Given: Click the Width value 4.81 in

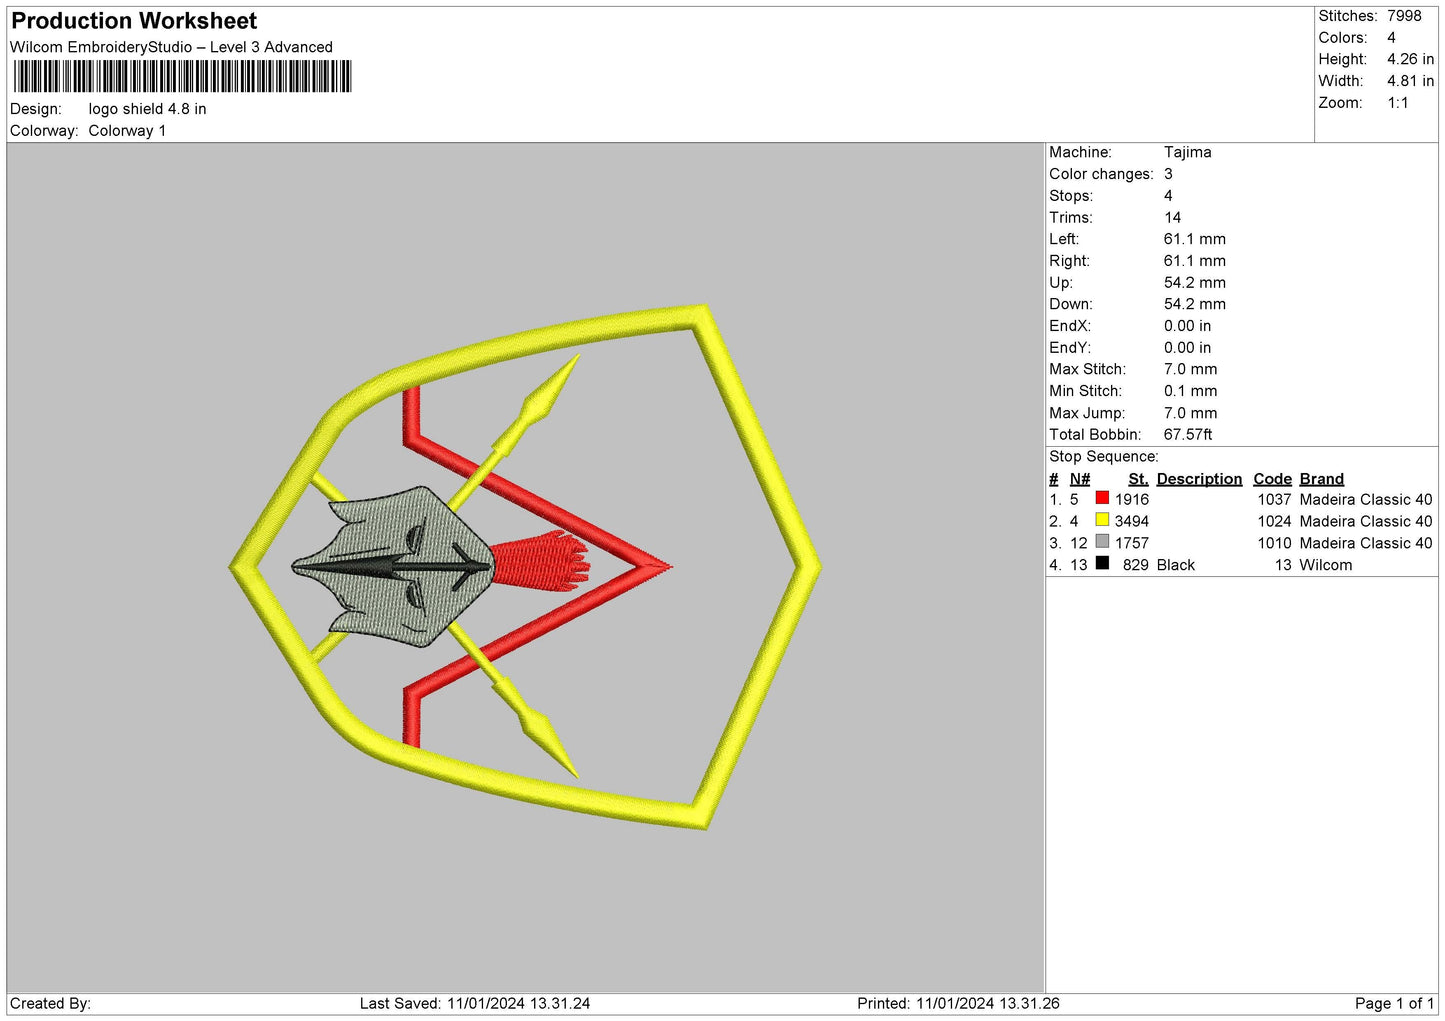Looking at the screenshot, I should pyautogui.click(x=1410, y=81).
